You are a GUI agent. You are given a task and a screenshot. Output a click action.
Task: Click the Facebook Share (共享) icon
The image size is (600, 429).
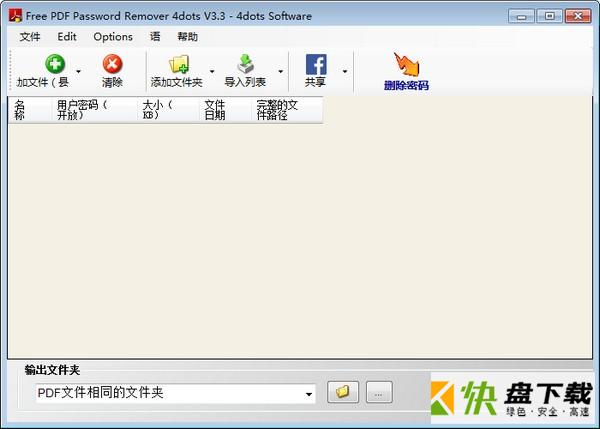click(316, 64)
